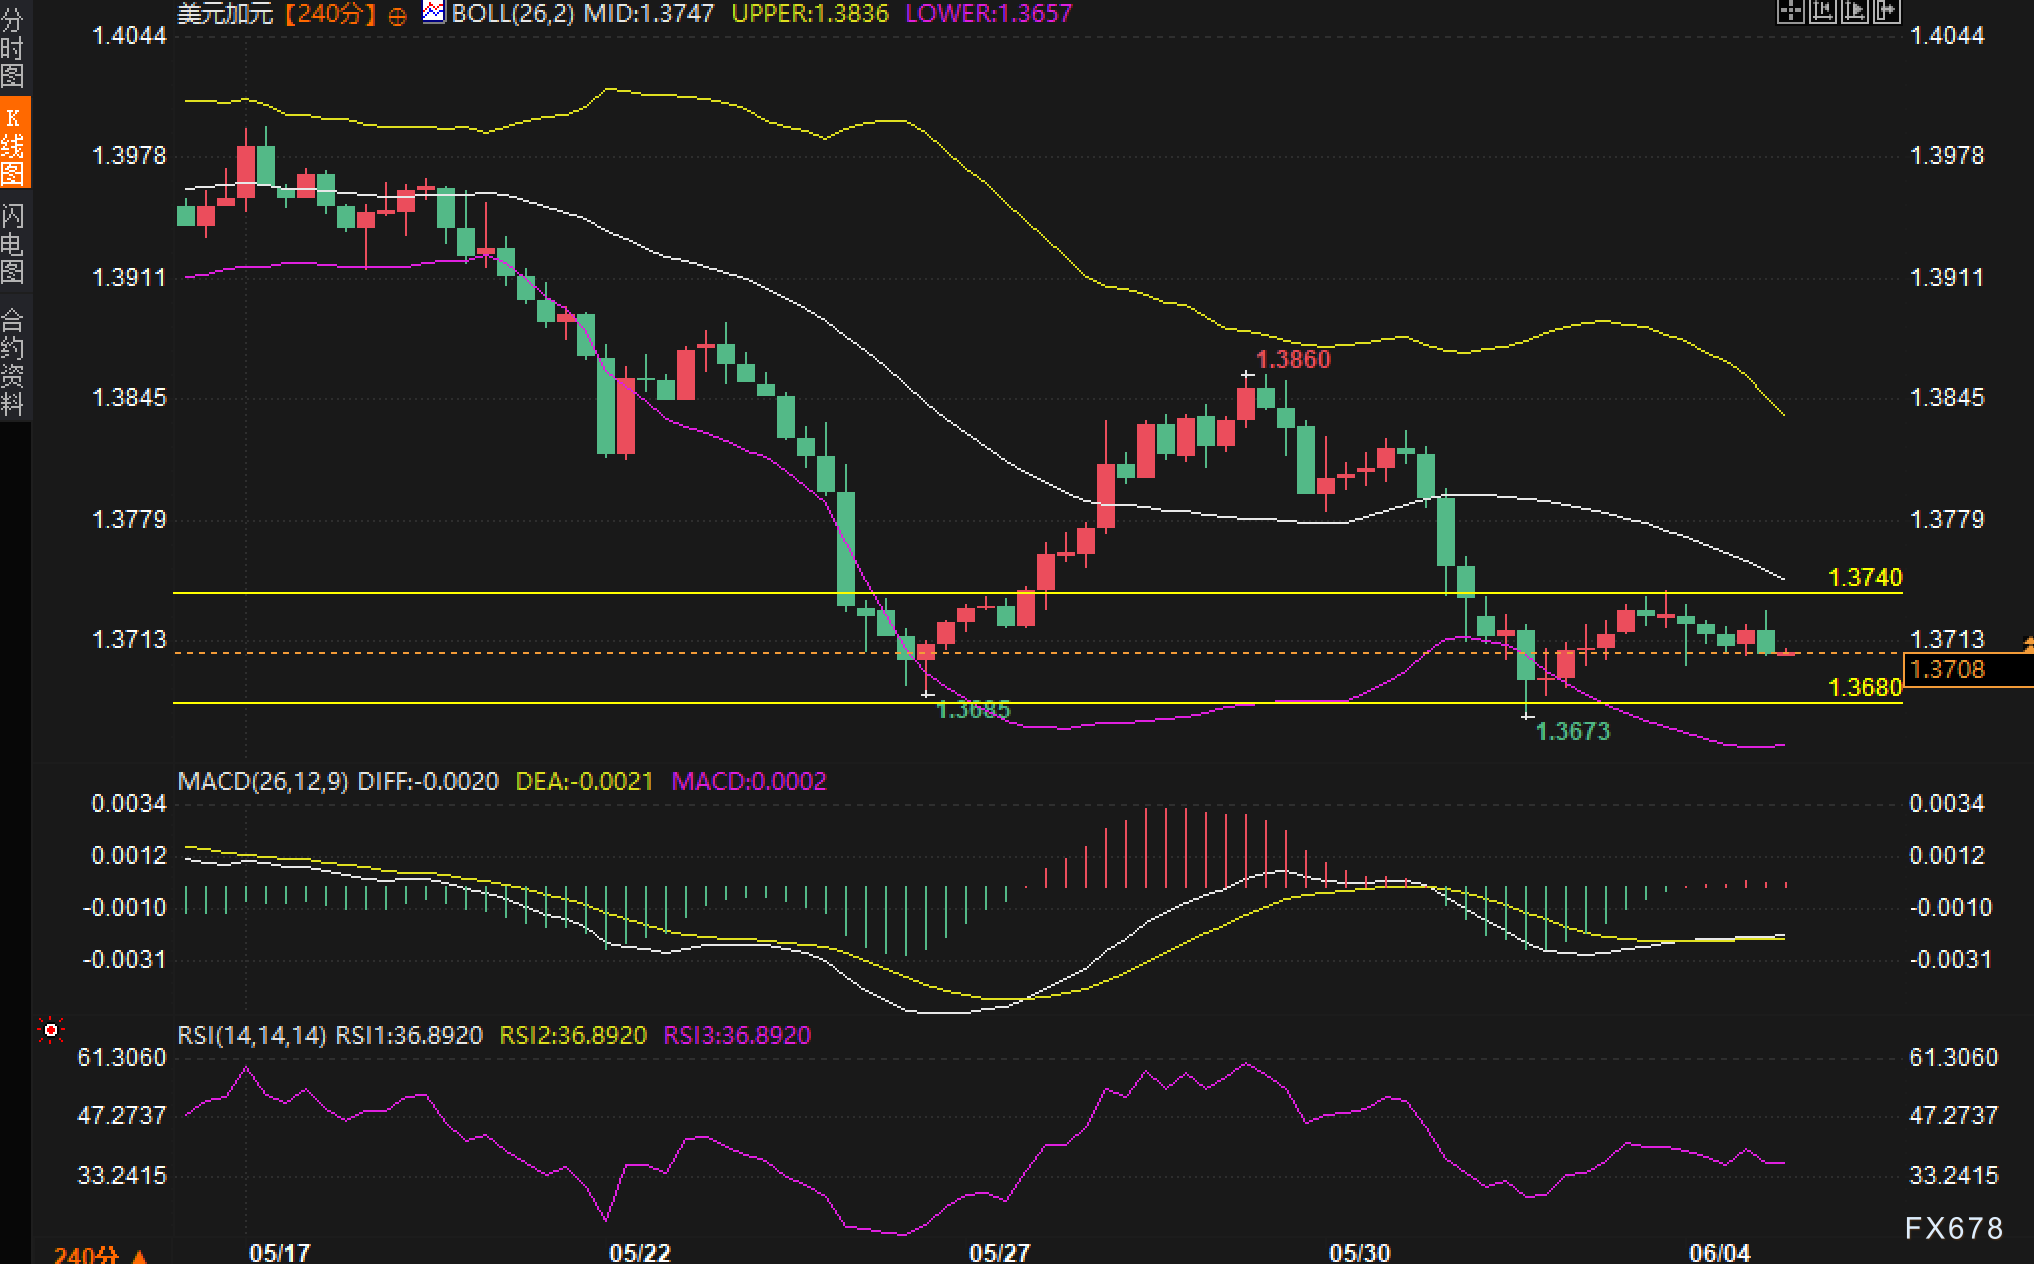The width and height of the screenshot is (2034, 1264).
Task: Click the yellow 1.3740 horizontal line label
Action: (x=1864, y=577)
